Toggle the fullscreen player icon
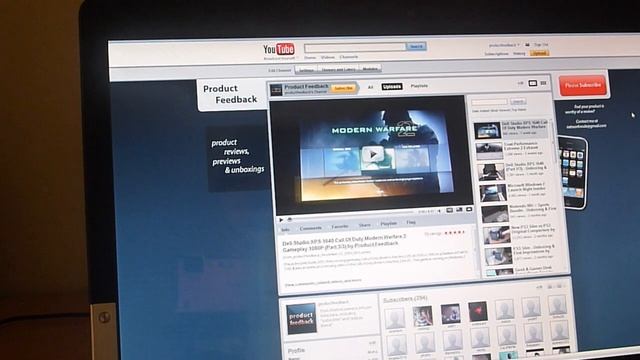This screenshot has height=360, width=640. (469, 209)
